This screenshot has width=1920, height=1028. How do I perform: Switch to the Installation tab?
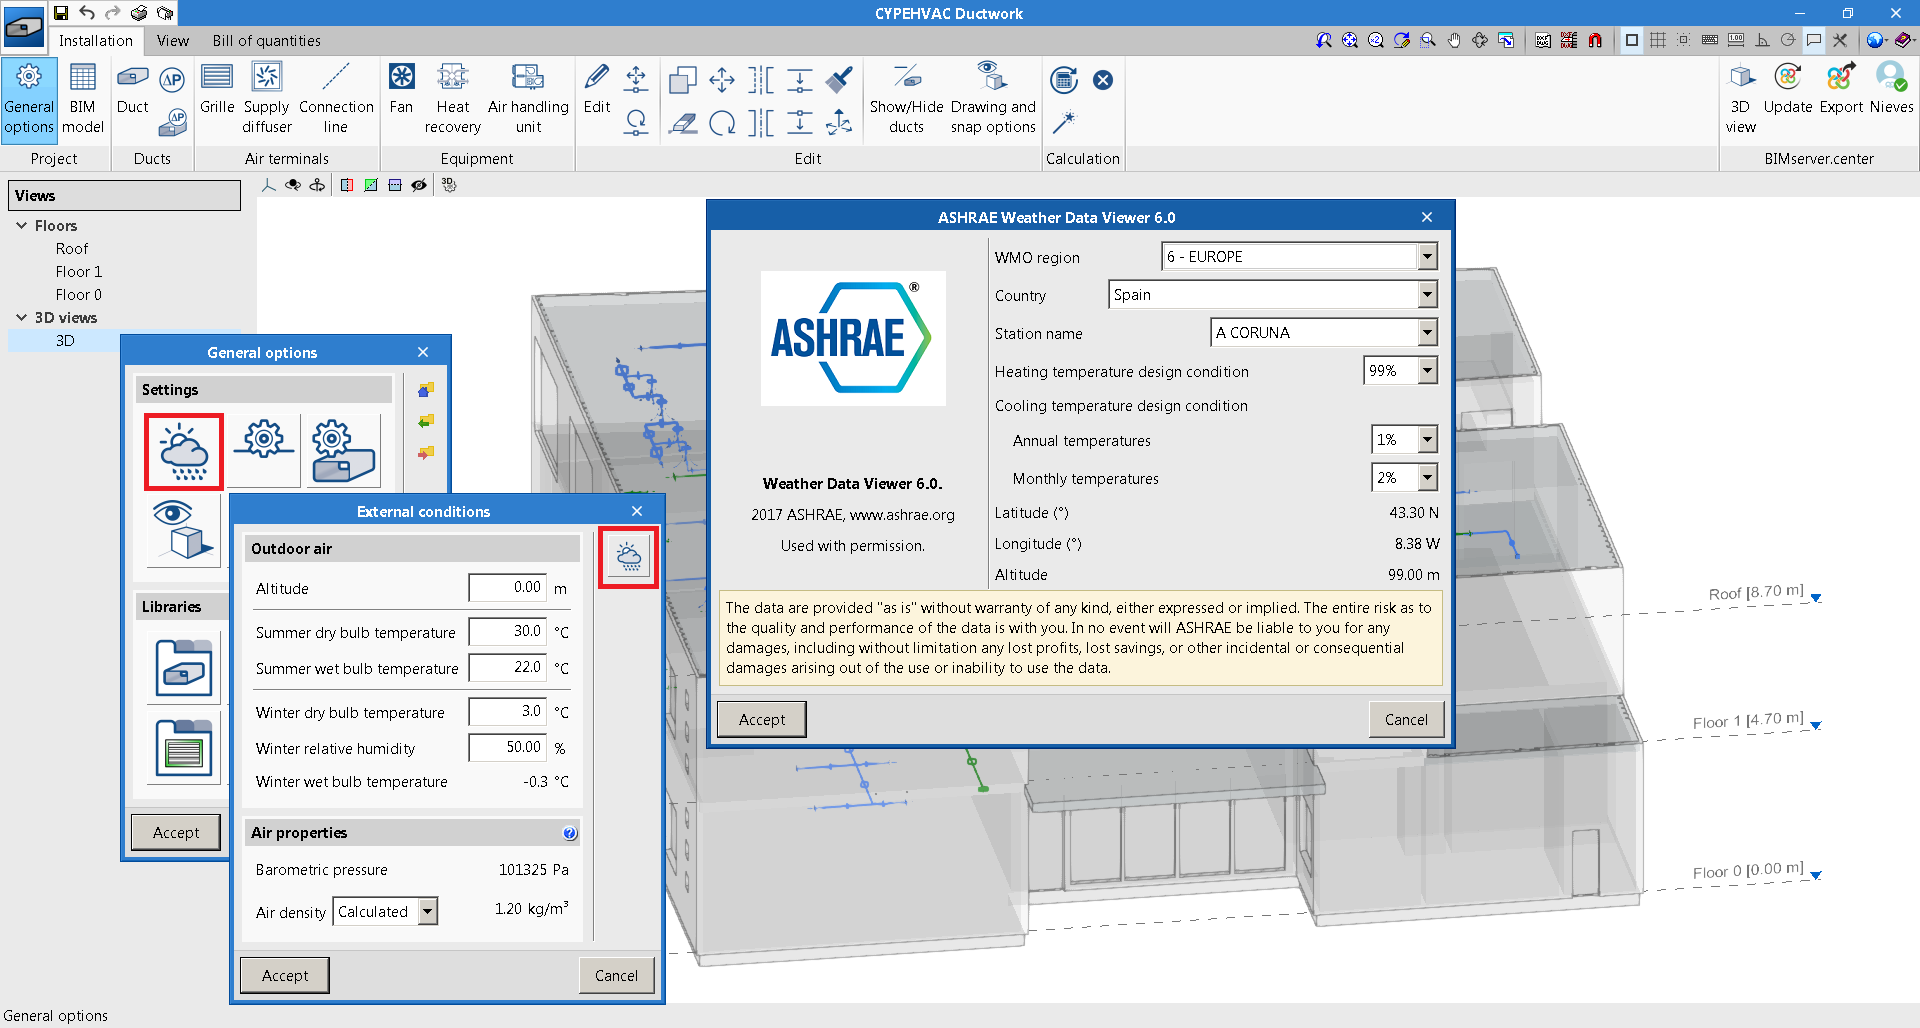(95, 41)
